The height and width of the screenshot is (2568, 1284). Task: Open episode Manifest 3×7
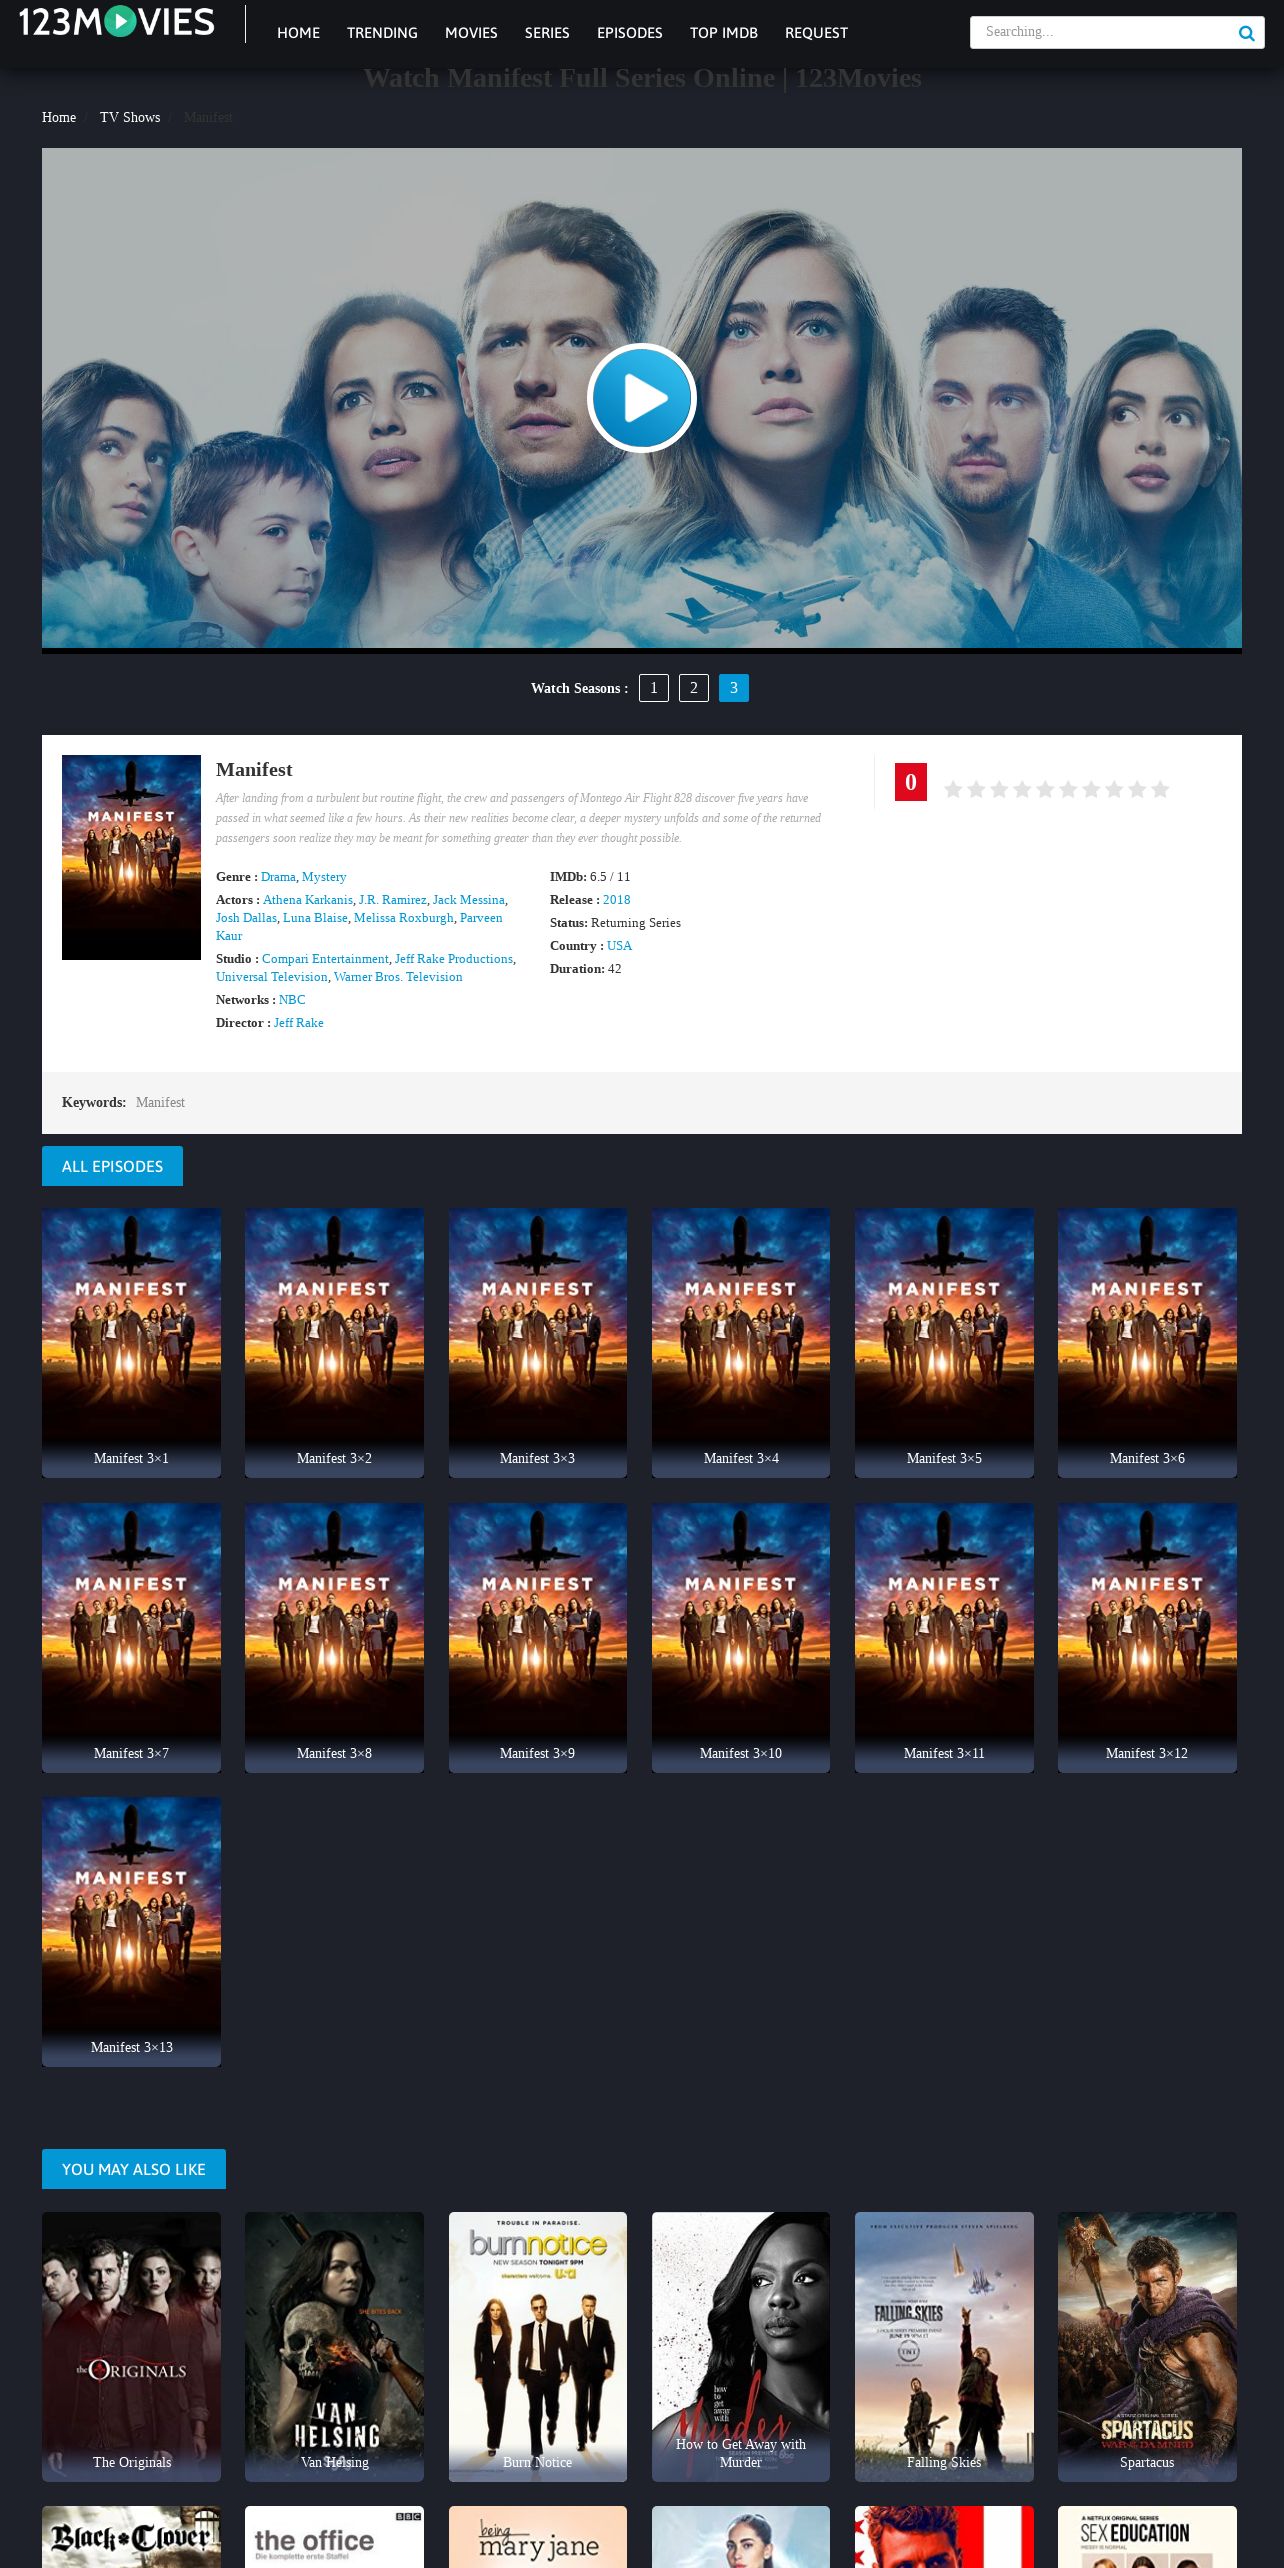pos(131,1637)
